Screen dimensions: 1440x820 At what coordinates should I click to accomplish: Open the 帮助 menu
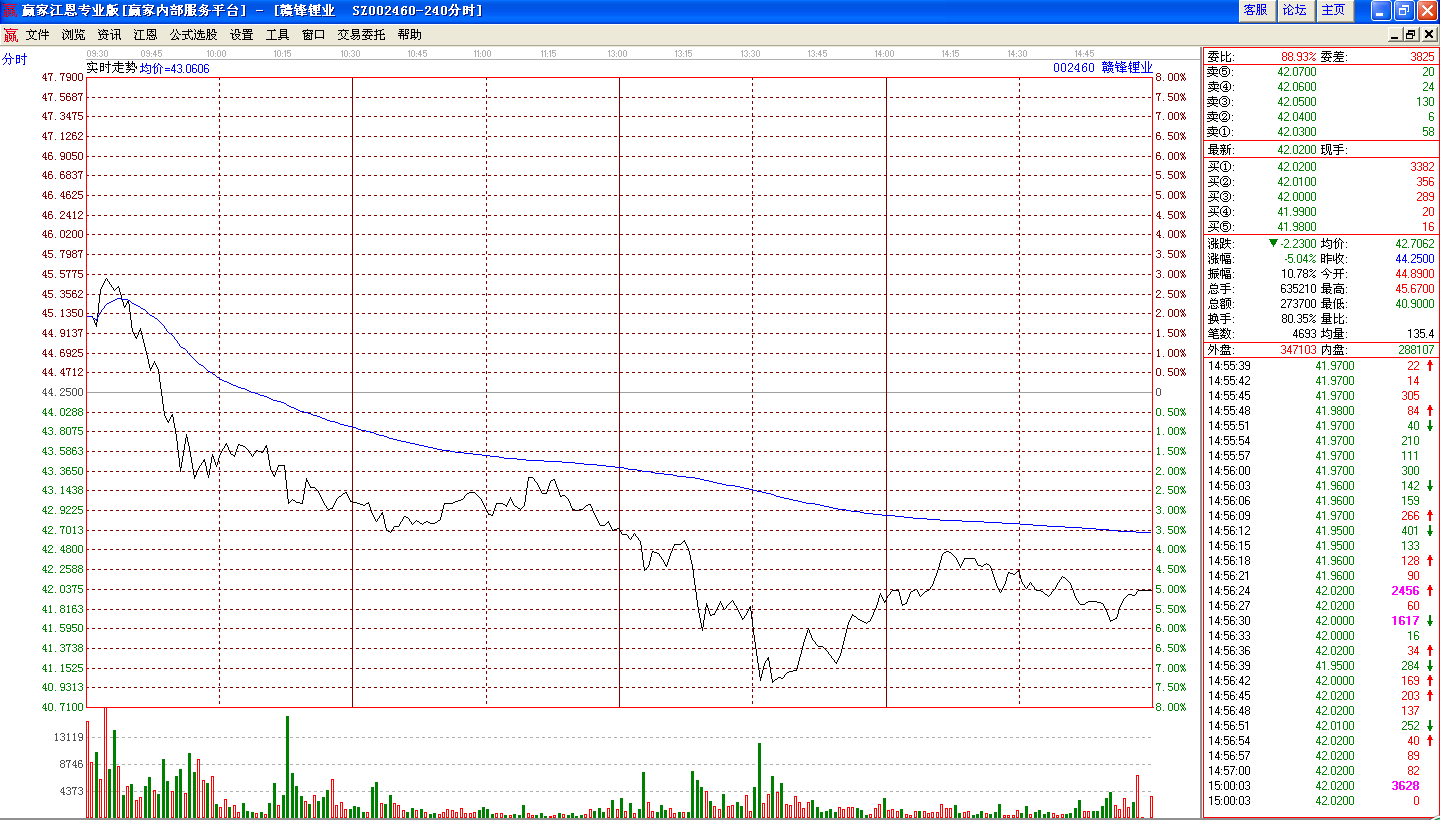pos(410,34)
